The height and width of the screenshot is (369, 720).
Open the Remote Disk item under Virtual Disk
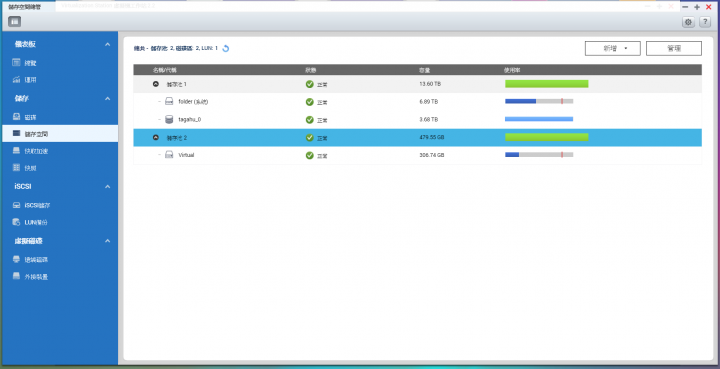60,259
